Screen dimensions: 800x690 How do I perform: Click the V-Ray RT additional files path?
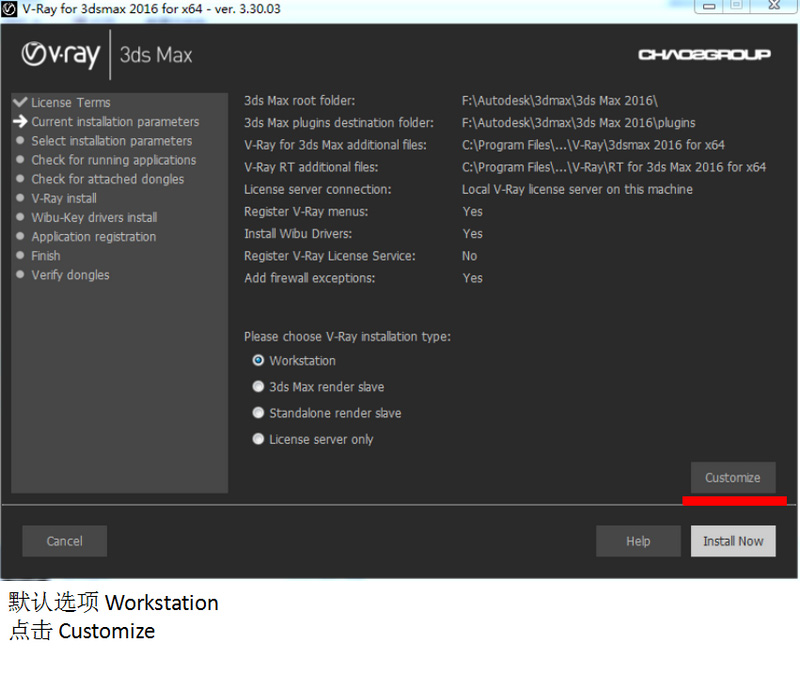click(614, 167)
